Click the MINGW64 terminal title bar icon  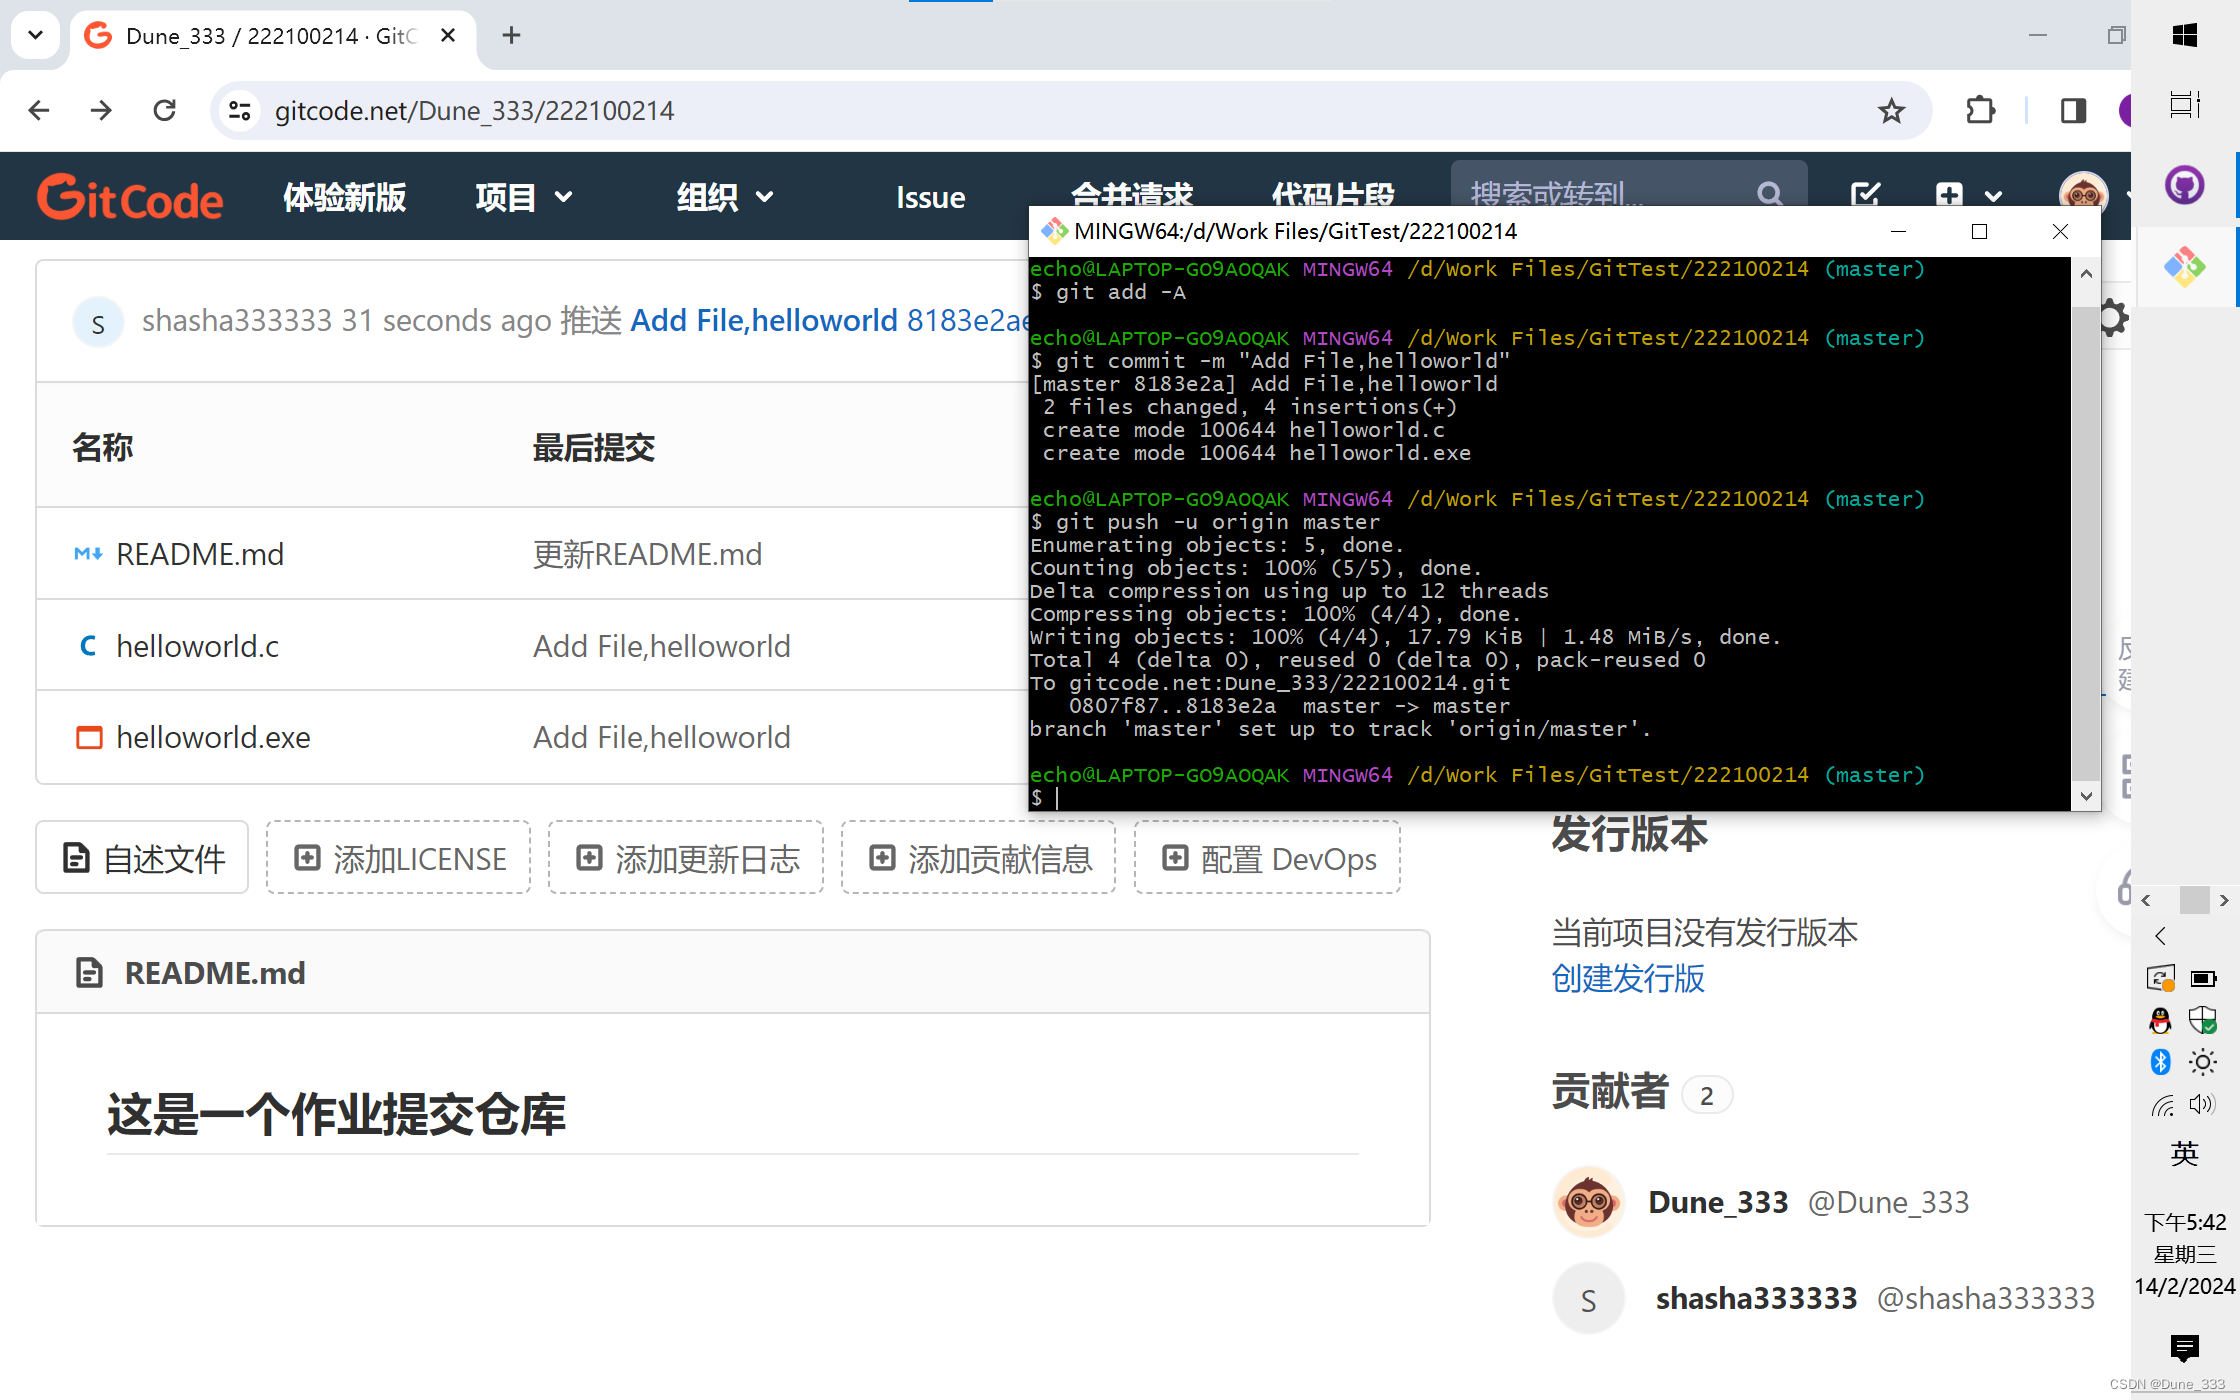tap(1053, 231)
